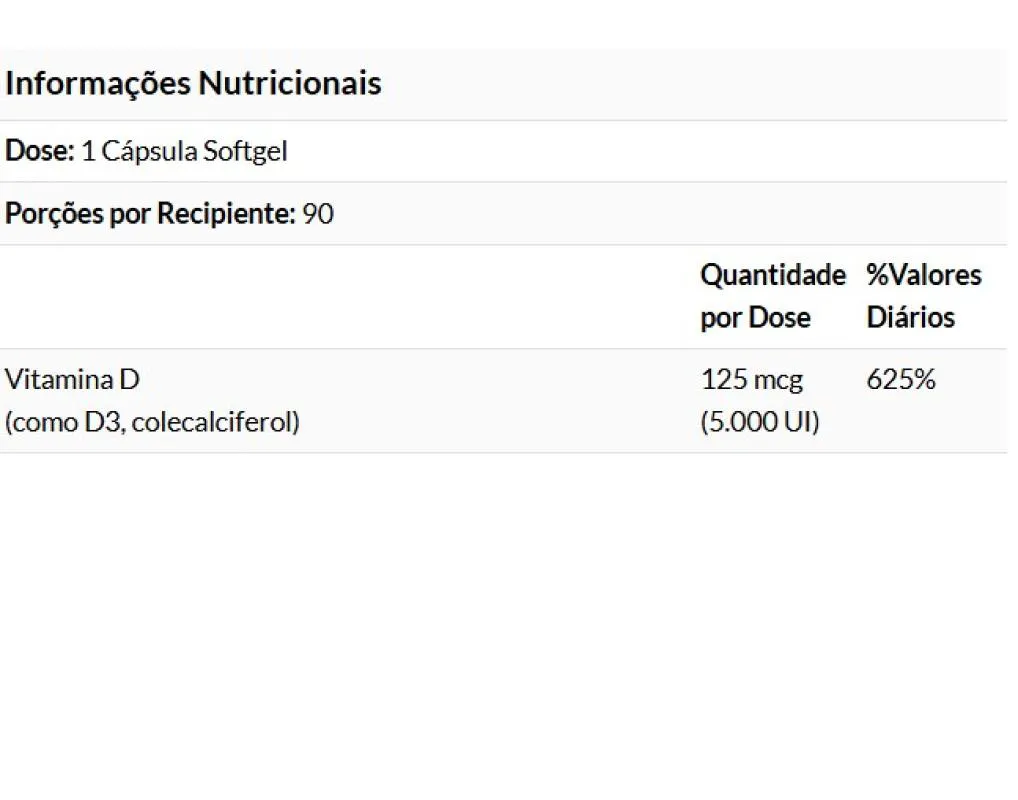The width and height of the screenshot is (1018, 800).
Task: Click the word Quantidade in header
Action: [773, 275]
